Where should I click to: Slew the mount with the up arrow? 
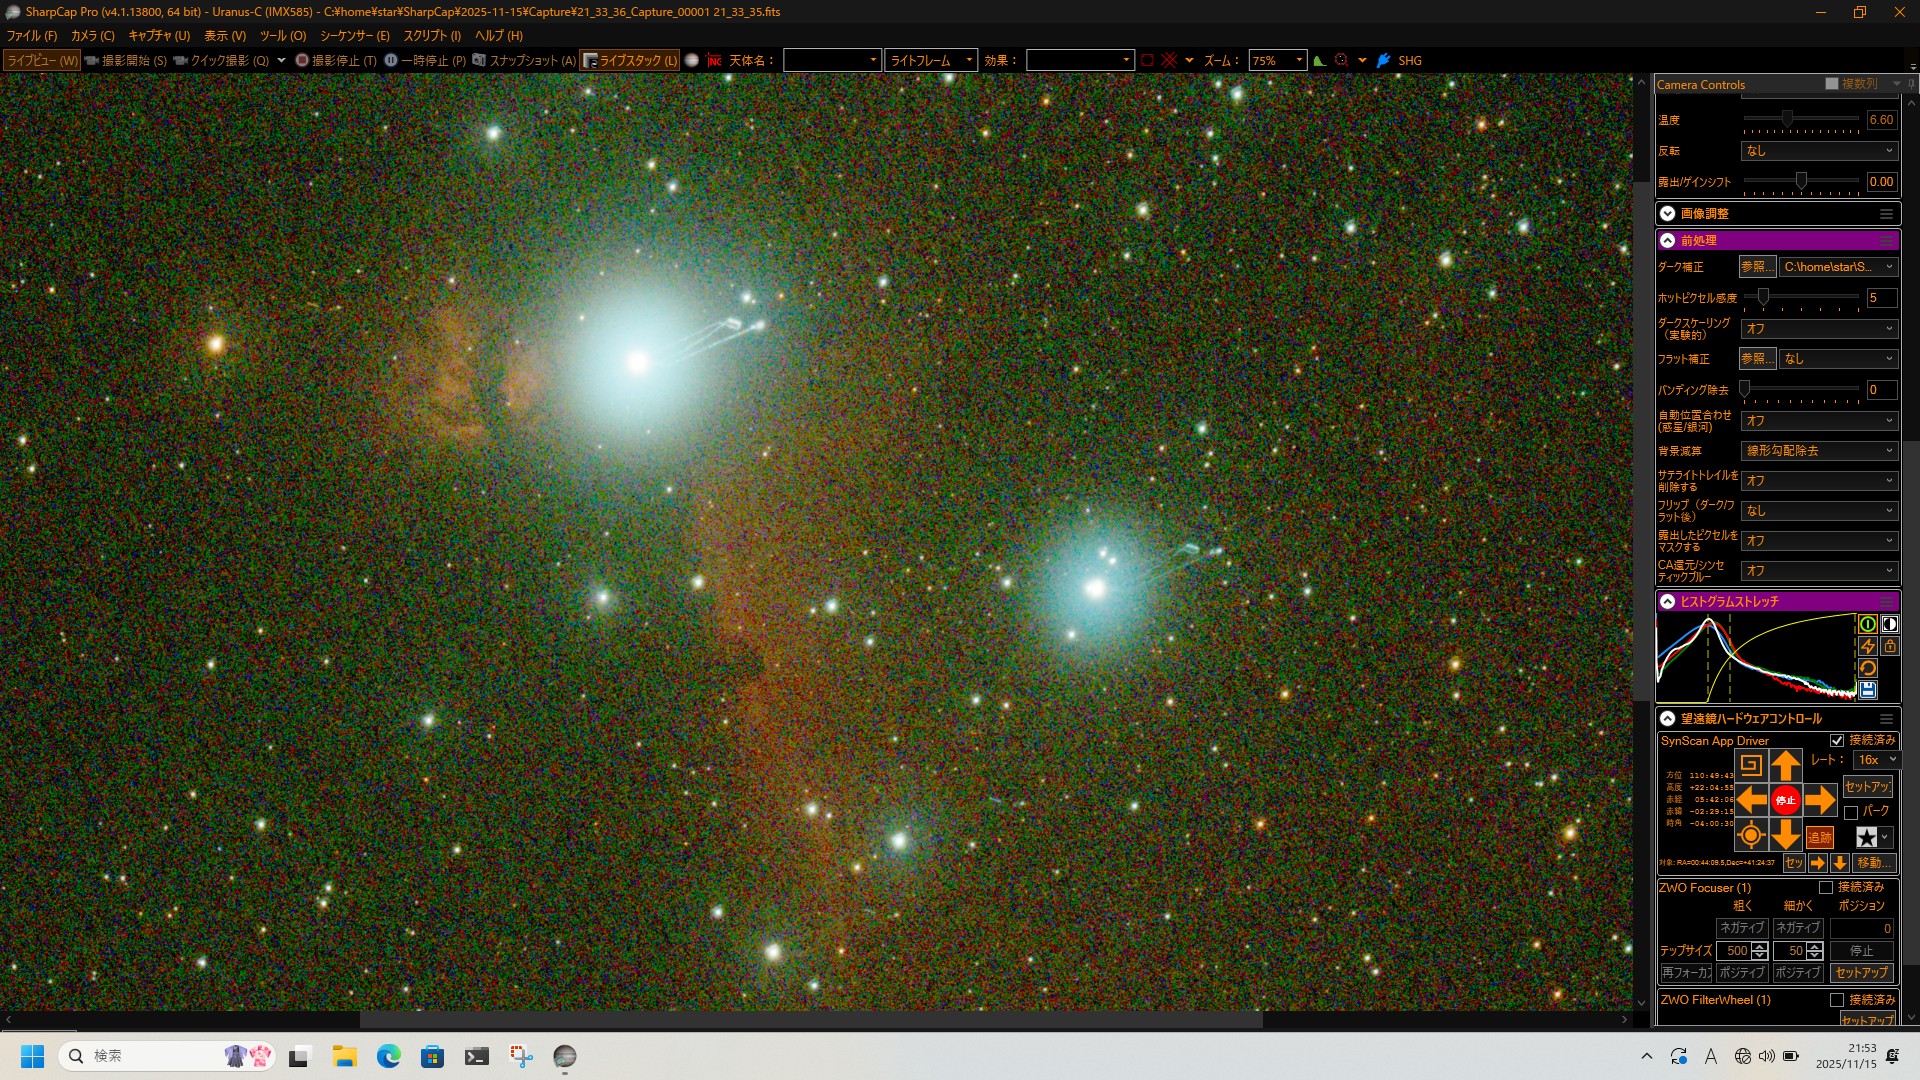coord(1785,766)
